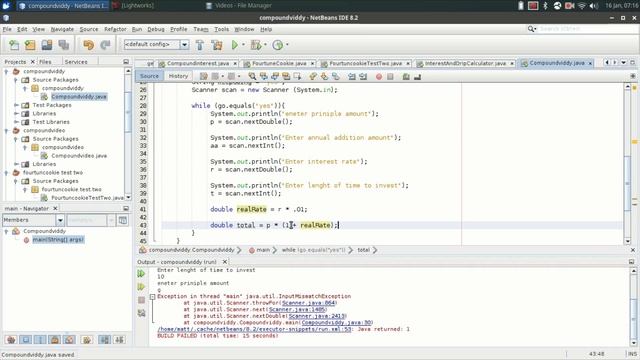Open the run.xml:53 executor-snippets link
Image resolution: width=640 pixels, height=360 pixels.
click(x=254, y=329)
